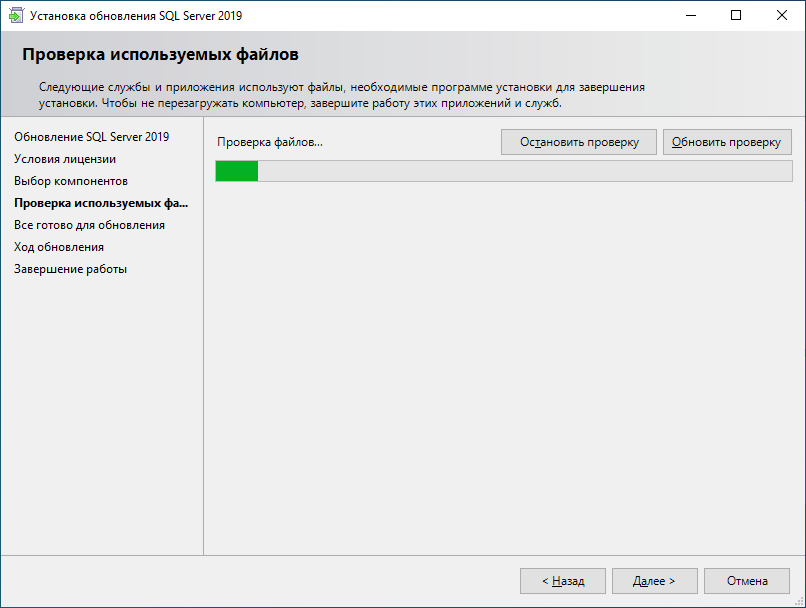
Task: Select the Обновление SQL Server 2019 step
Action: (x=91, y=137)
